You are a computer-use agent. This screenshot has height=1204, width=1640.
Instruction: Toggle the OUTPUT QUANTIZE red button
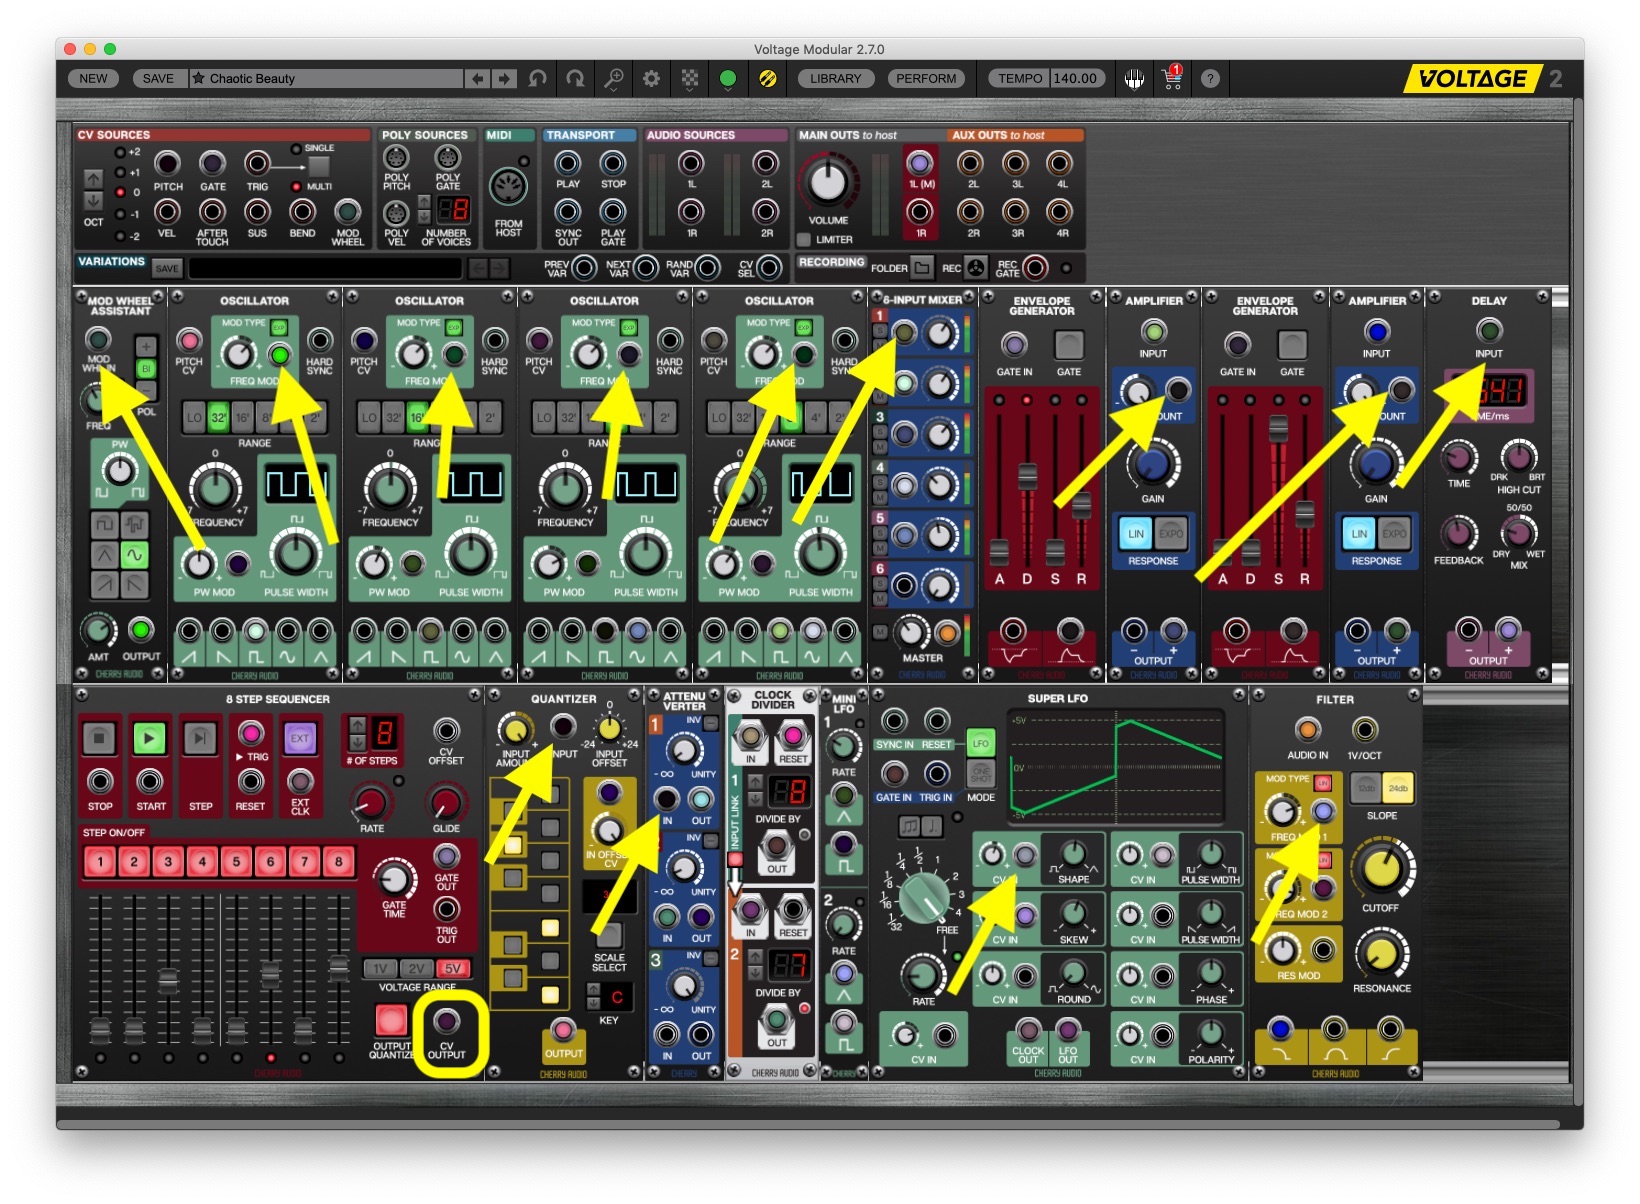point(391,1021)
